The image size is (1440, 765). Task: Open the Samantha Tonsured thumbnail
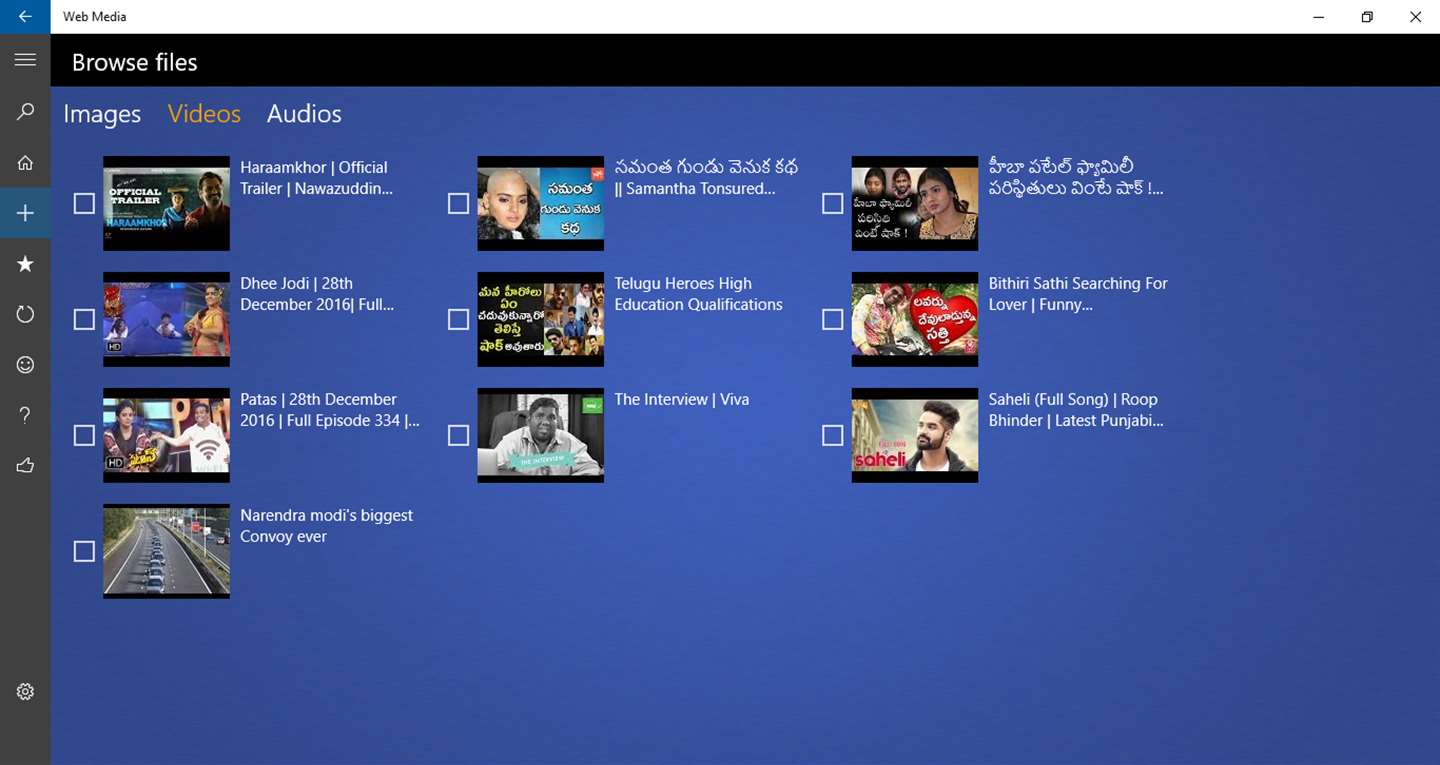coord(540,203)
